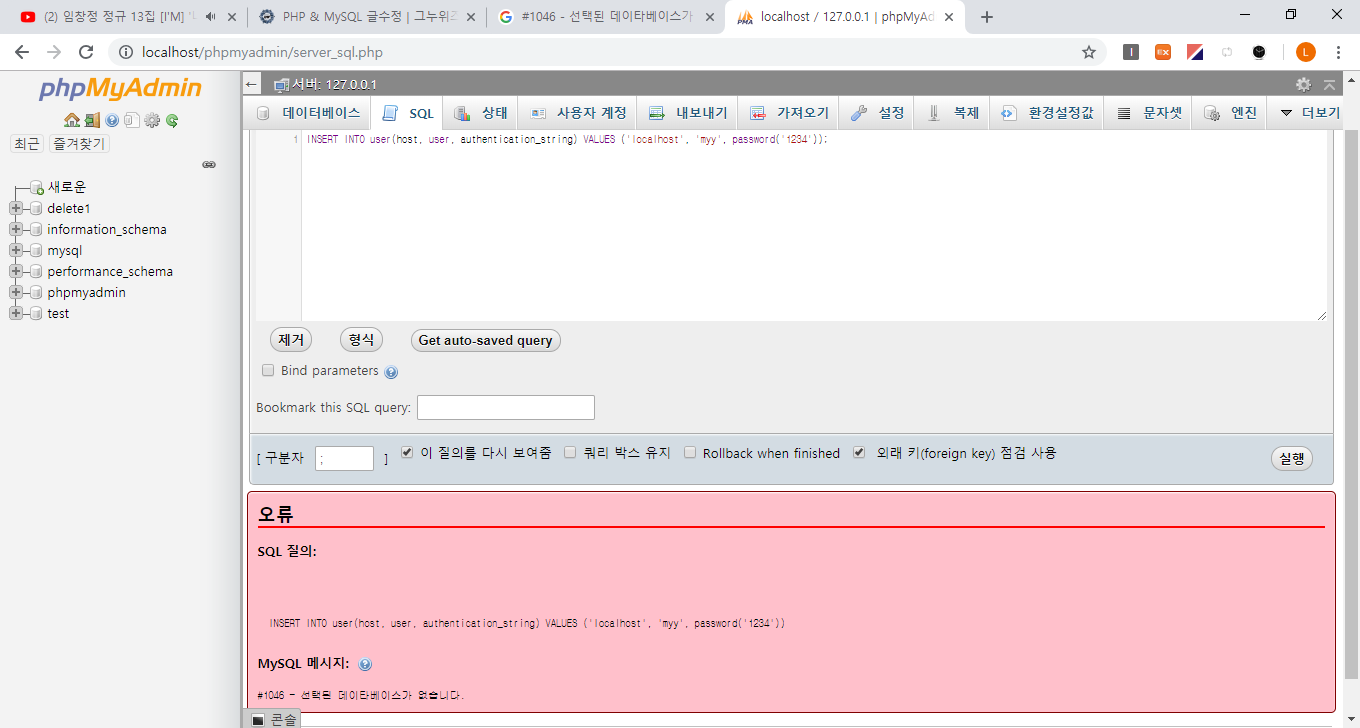Click the 새로운 new database link
This screenshot has height=728, width=1360.
tap(67, 187)
